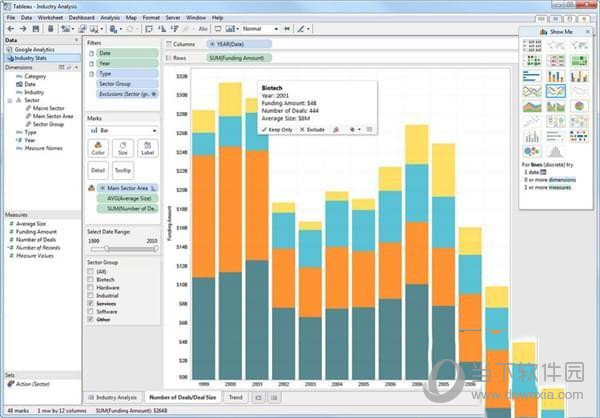Open the Size marks card button
This screenshot has width=600, height=418.
(123, 148)
